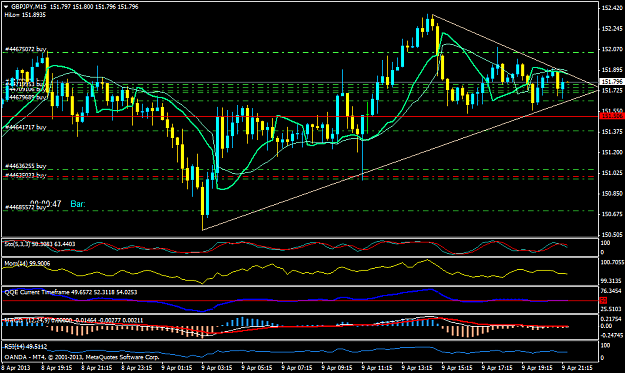Click the -0.24745 MACD scale value
The height and width of the screenshot is (373, 625).
[x=612, y=336]
